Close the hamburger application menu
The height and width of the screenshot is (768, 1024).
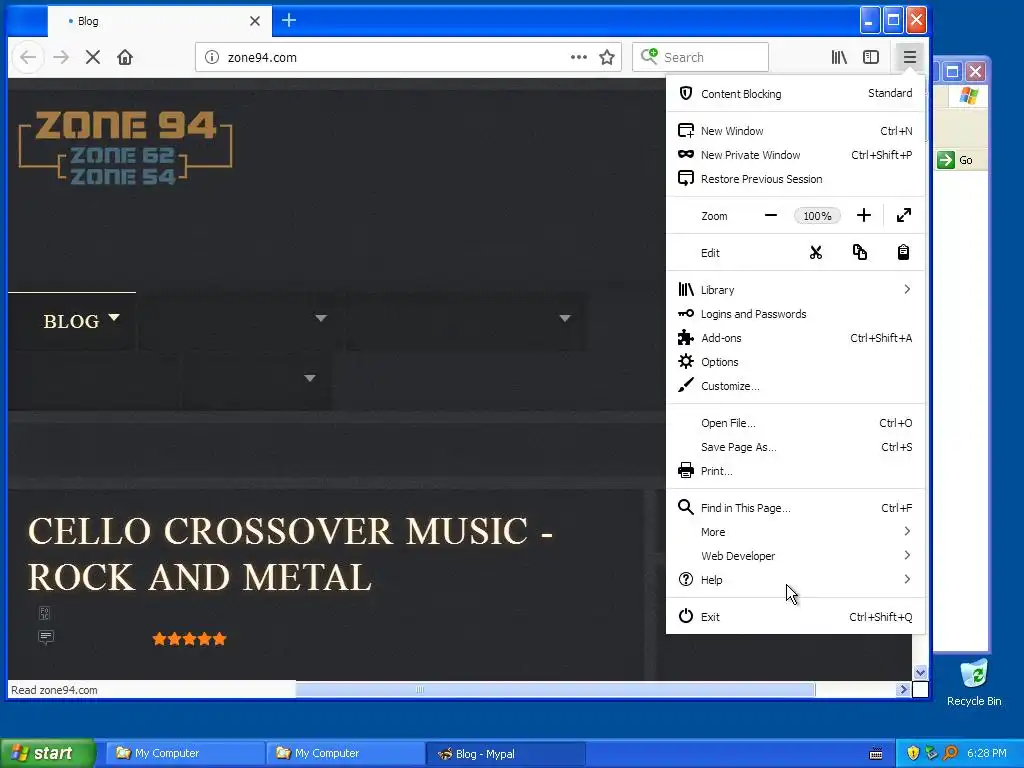coord(910,57)
